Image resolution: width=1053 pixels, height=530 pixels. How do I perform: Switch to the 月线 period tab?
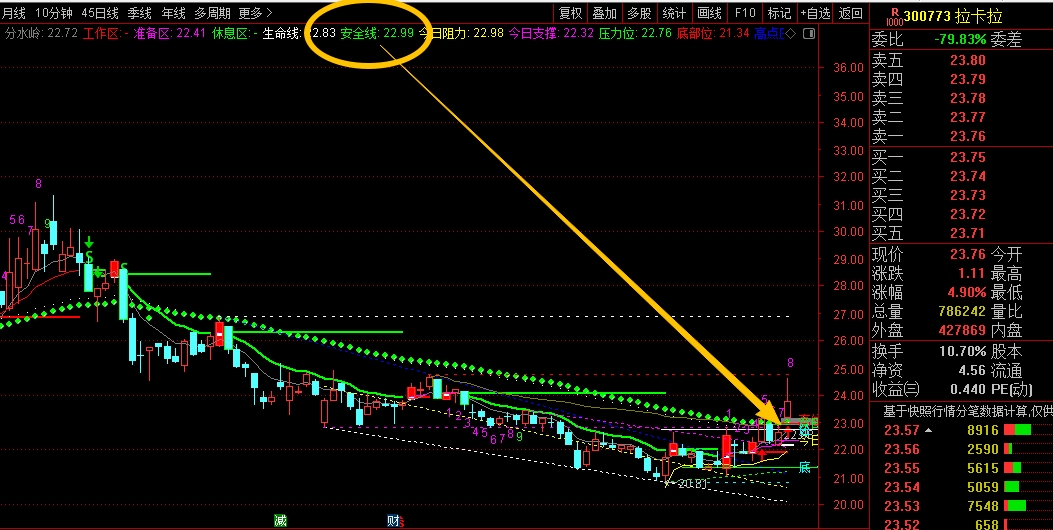coord(14,13)
